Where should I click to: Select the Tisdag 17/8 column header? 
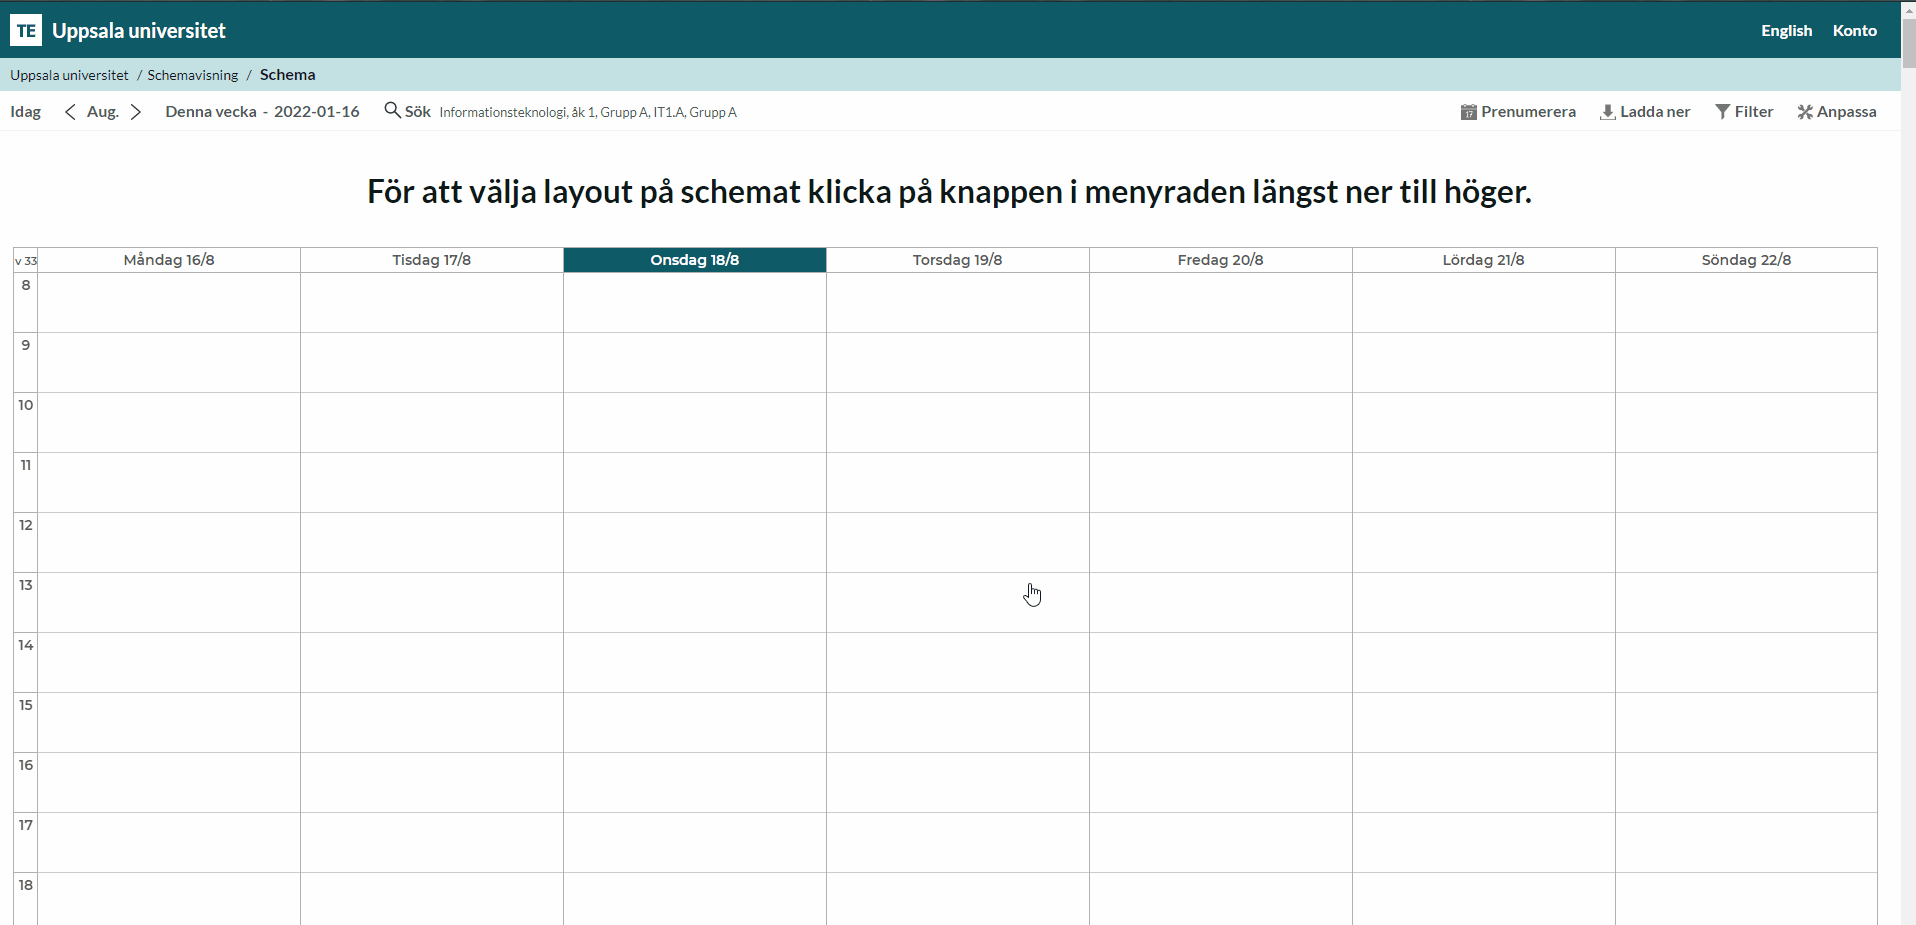click(x=432, y=260)
